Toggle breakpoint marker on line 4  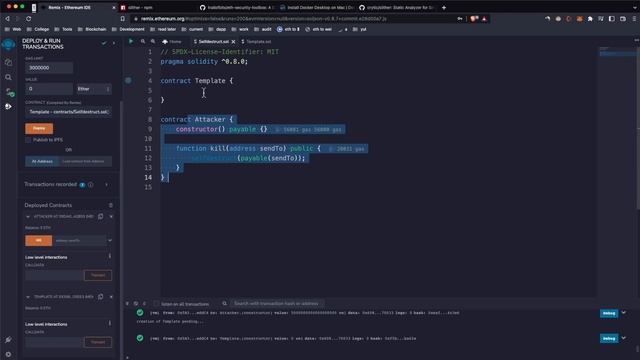click(x=128, y=80)
